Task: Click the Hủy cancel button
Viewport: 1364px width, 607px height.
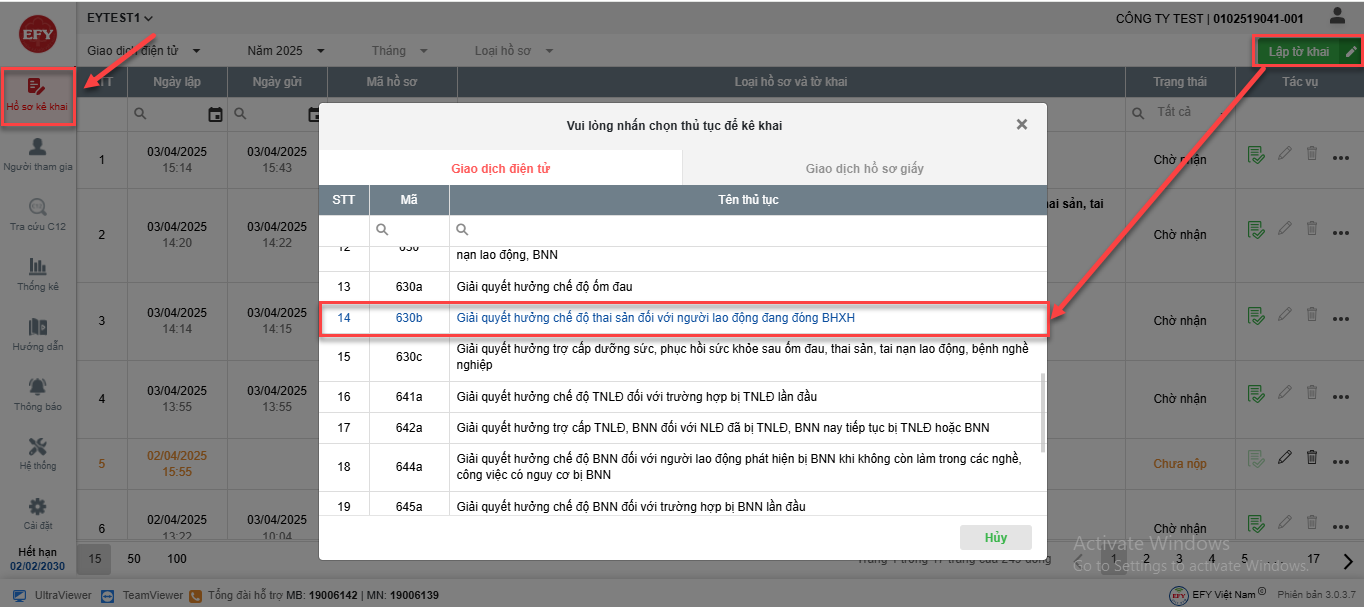Action: (x=995, y=537)
